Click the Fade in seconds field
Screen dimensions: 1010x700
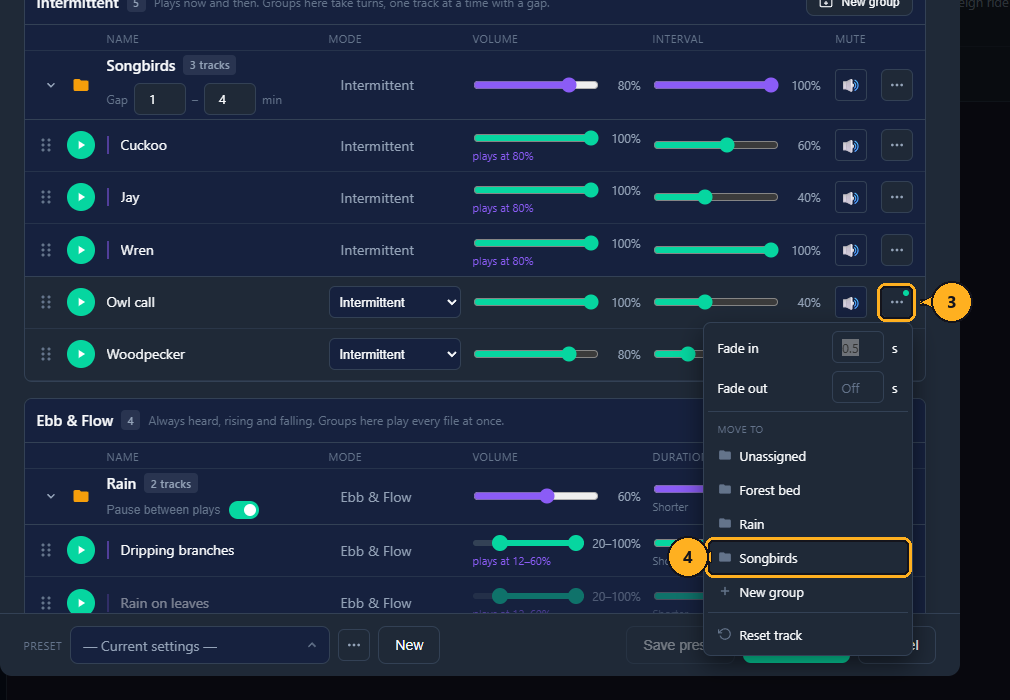coord(857,348)
